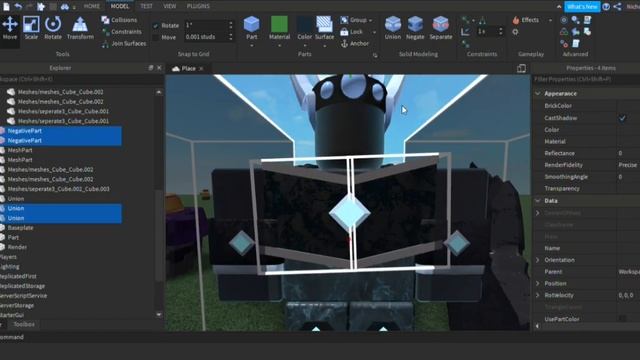Lock the selected parts
Image resolution: width=640 pixels, height=360 pixels.
(351, 31)
